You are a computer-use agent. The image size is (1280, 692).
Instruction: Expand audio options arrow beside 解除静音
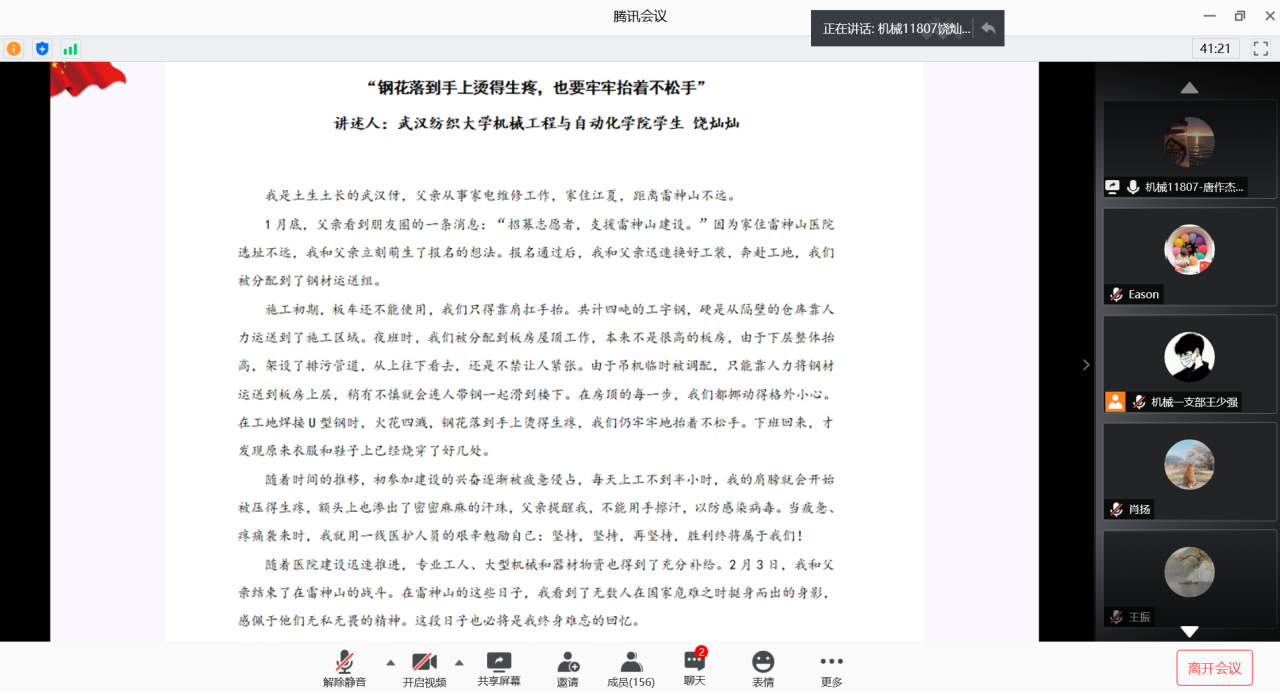tap(390, 662)
